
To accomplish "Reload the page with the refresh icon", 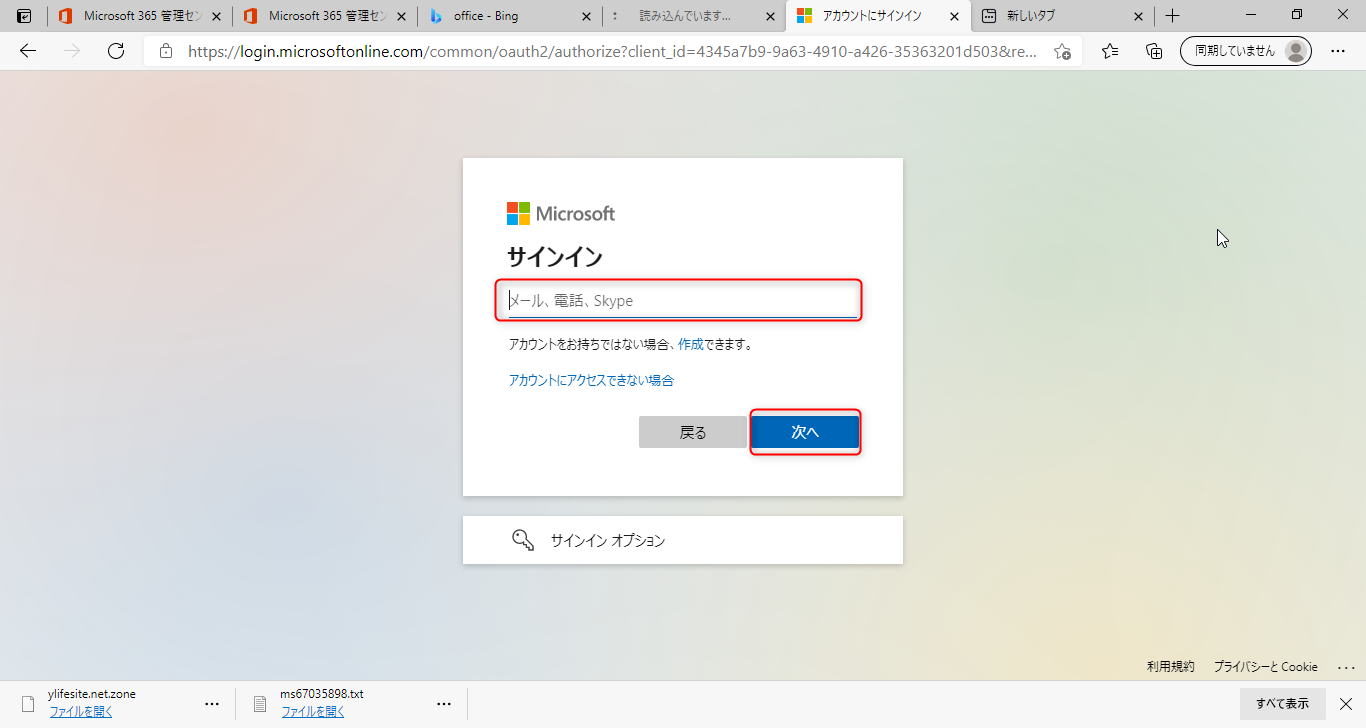I will click(116, 51).
